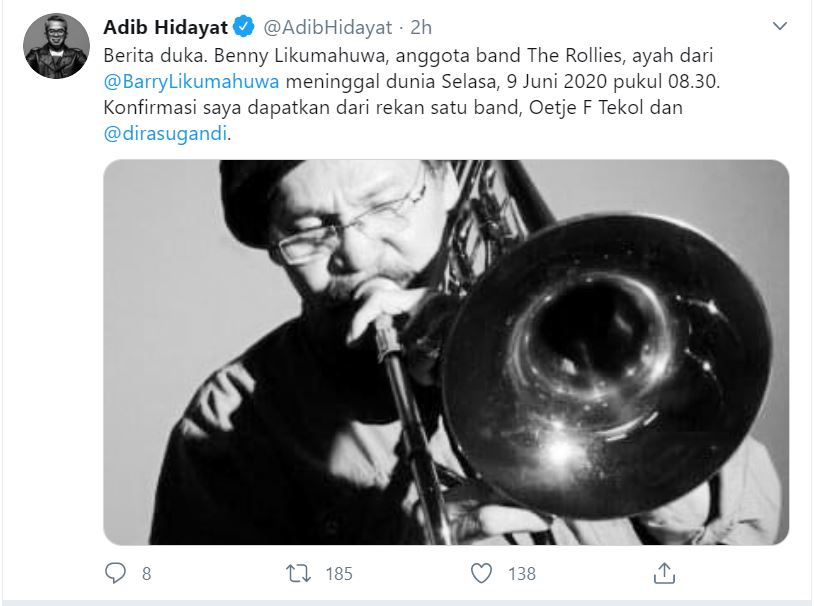814x606 pixels.
Task: Follow the @dirasugandi mention link
Action: tap(166, 133)
